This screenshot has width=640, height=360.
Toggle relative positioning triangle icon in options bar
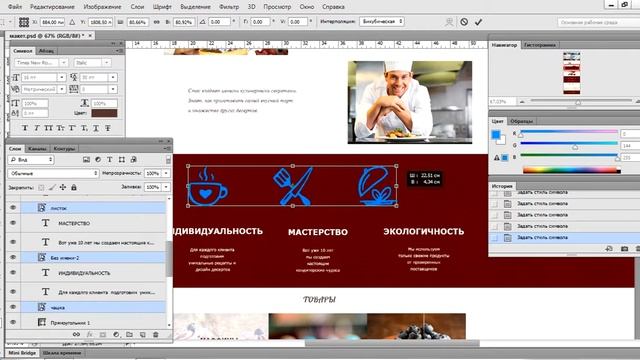pyautogui.click(x=72, y=22)
